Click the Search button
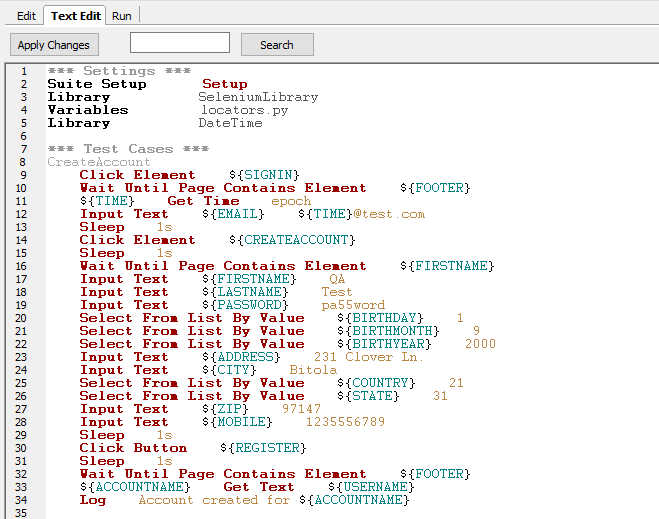This screenshot has width=659, height=519. [277, 45]
